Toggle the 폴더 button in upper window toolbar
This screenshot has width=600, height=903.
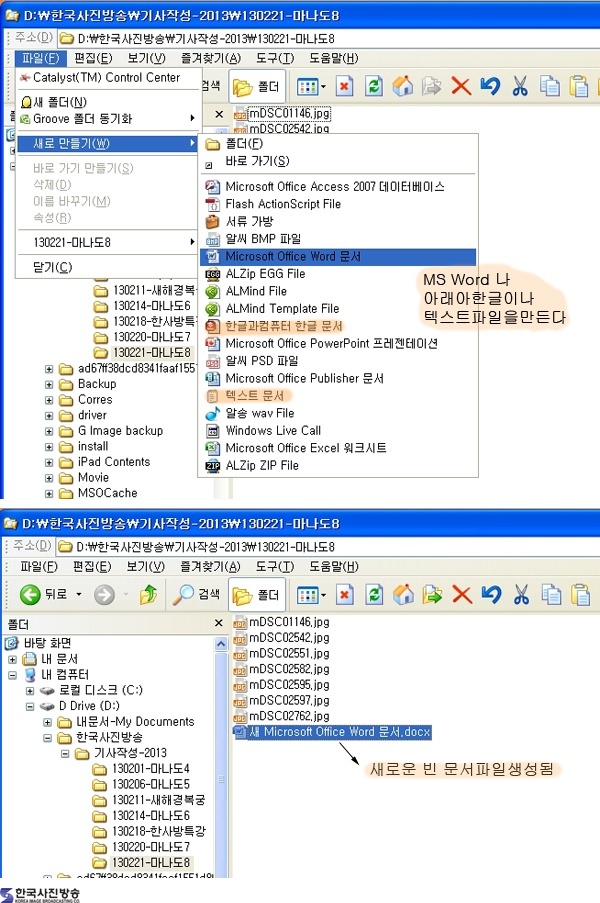pos(257,86)
